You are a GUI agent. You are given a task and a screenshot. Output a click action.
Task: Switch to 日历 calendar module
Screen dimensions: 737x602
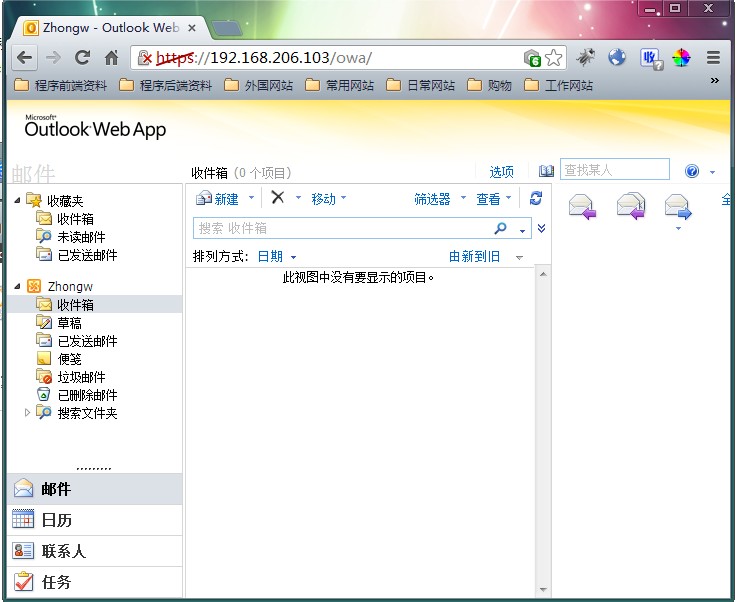tap(94, 520)
